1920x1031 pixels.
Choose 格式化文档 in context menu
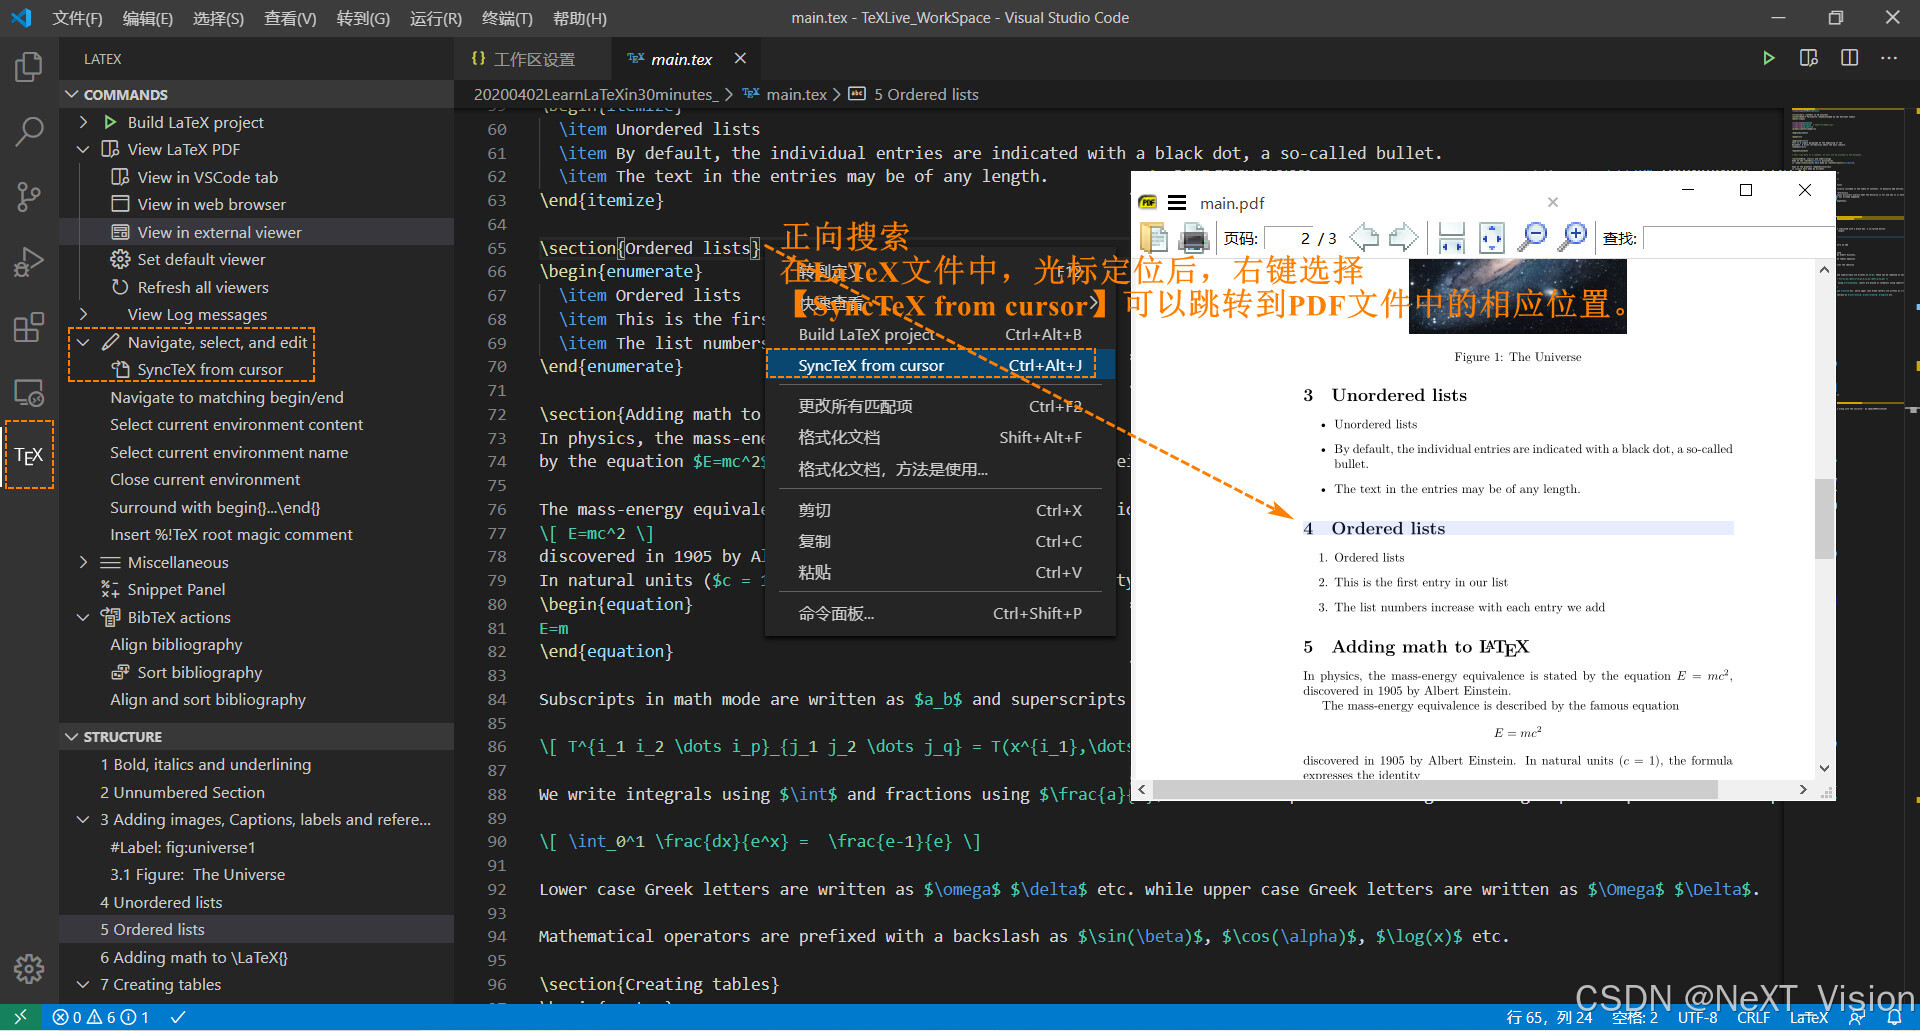[x=940, y=438]
